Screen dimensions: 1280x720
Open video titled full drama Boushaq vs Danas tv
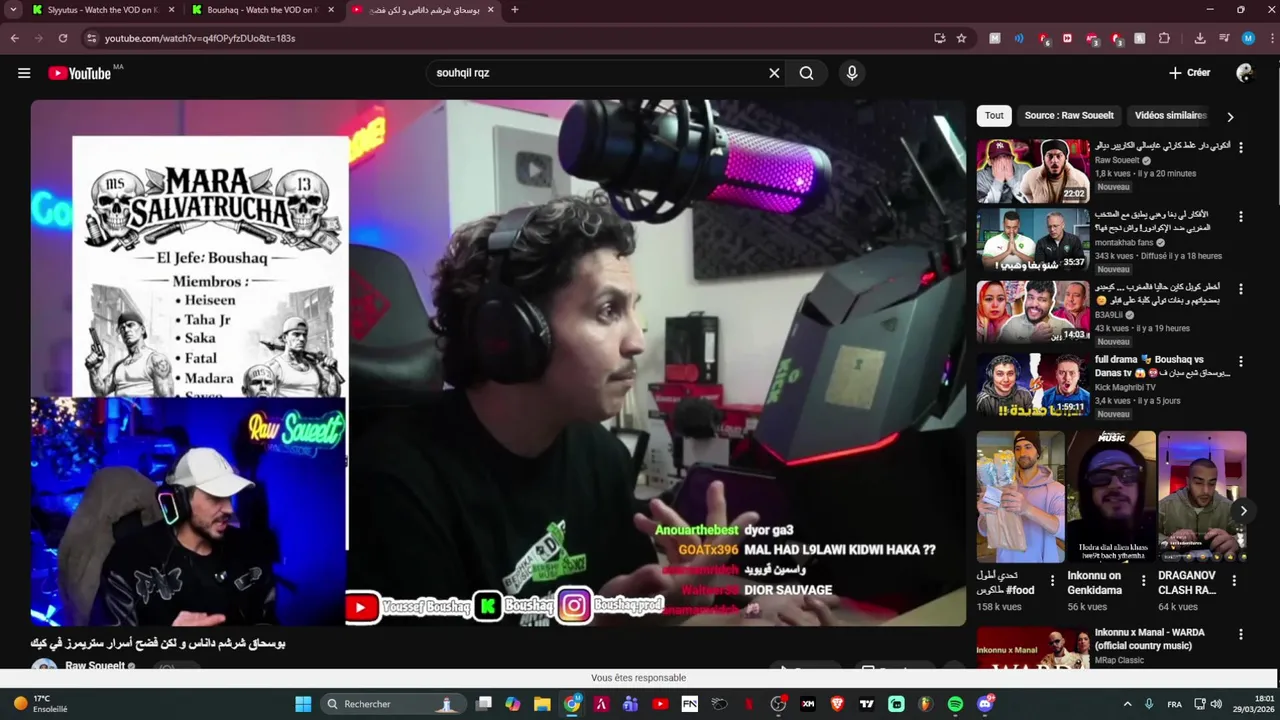(1162, 365)
